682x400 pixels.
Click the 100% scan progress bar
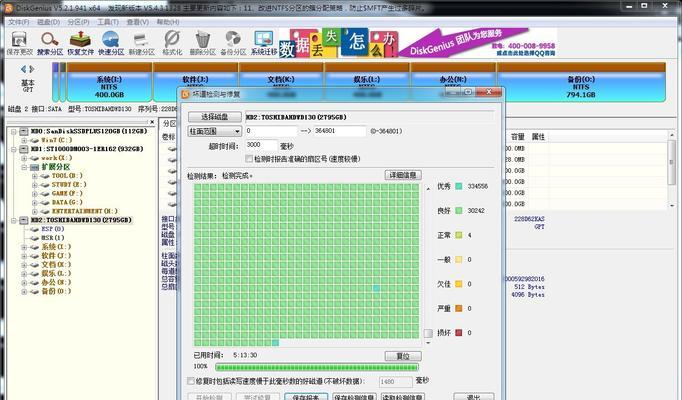coord(317,367)
